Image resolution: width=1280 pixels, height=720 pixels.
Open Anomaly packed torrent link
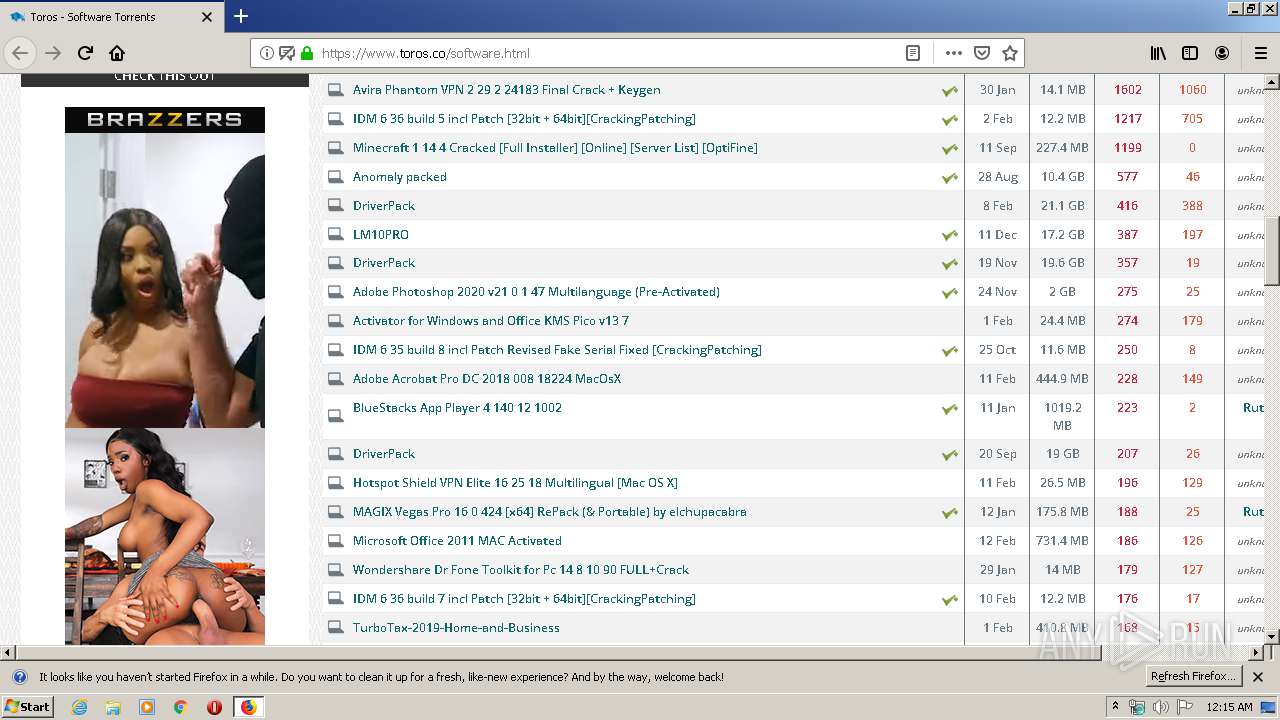[x=399, y=177]
